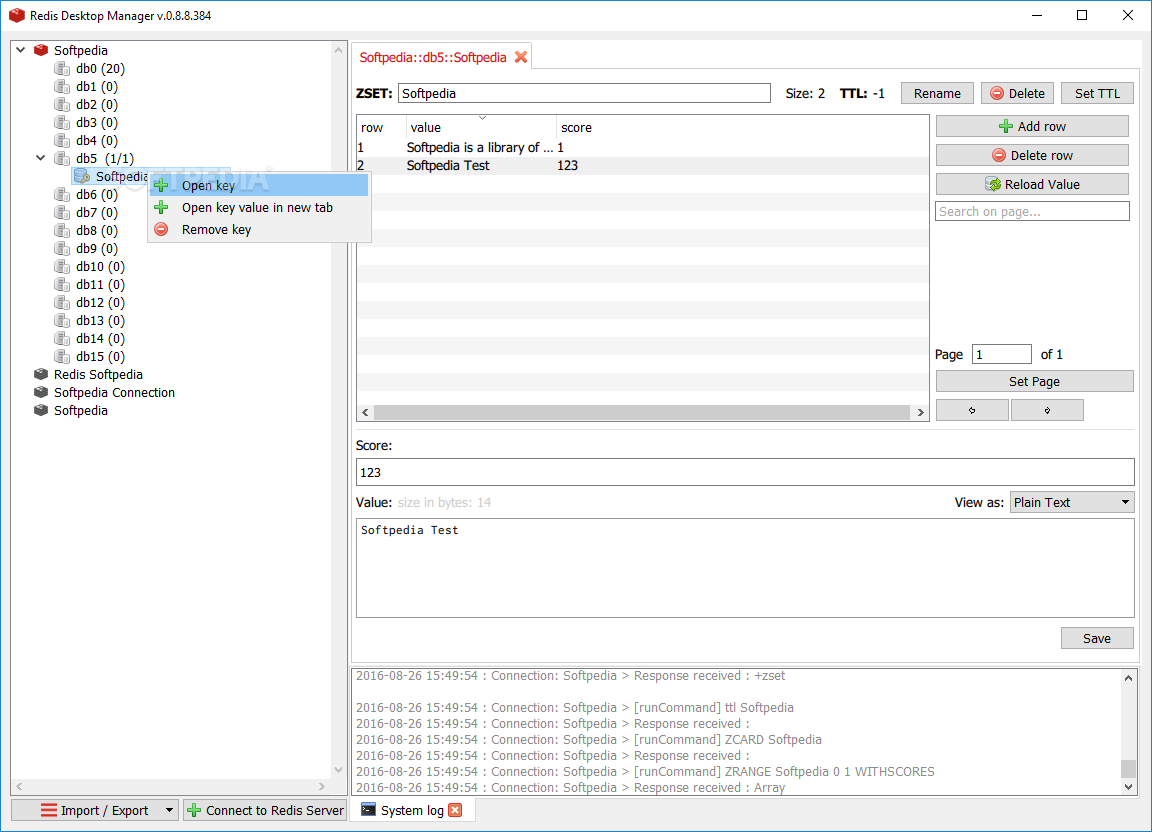Click the Delete row button
1152x832 pixels.
point(1032,155)
